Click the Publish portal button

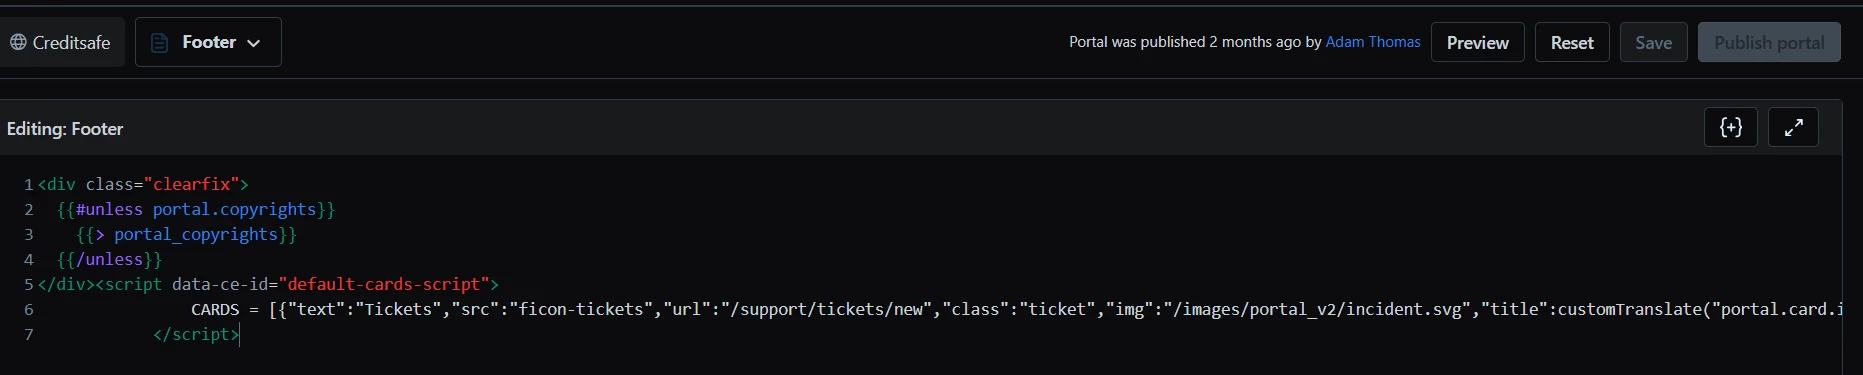tap(1769, 42)
